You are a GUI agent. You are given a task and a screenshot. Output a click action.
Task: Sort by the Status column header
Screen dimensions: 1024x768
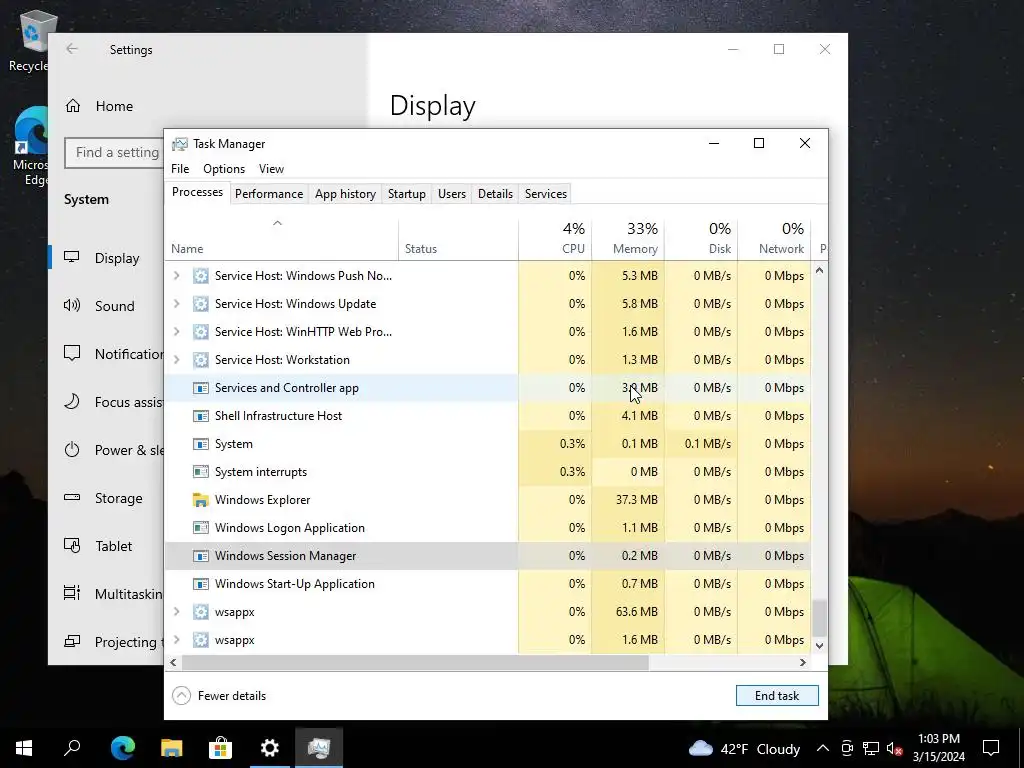tap(458, 239)
